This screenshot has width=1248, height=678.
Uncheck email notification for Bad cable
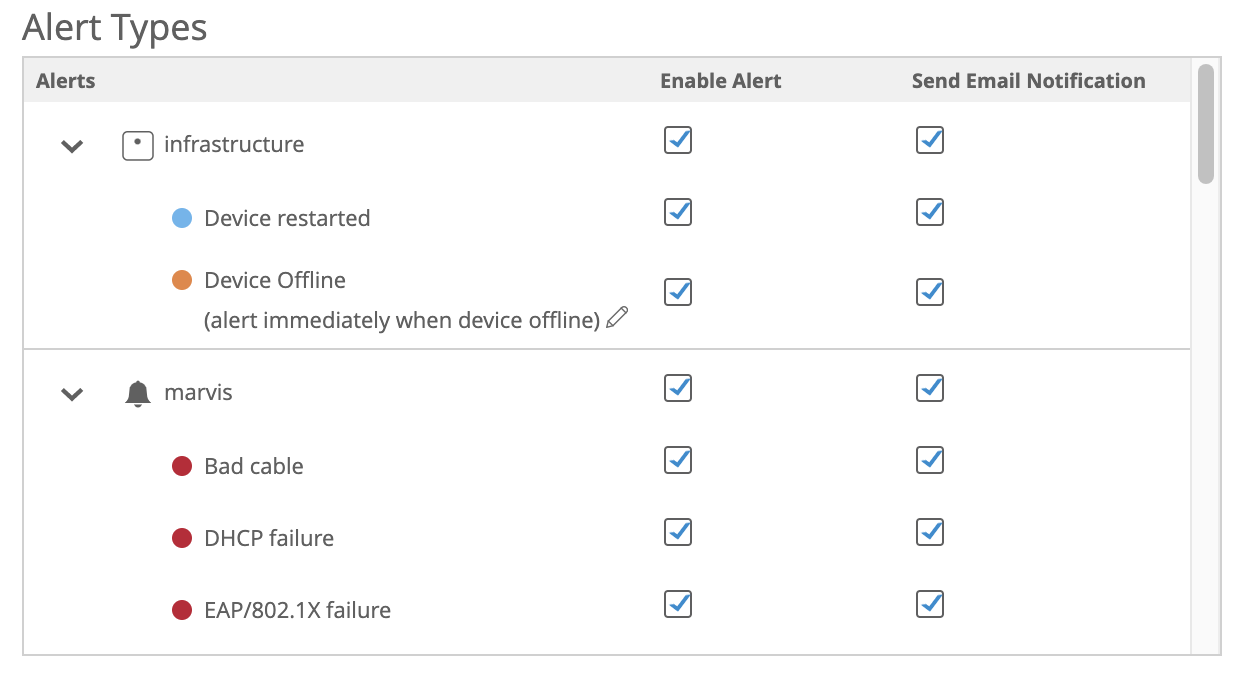click(x=930, y=460)
